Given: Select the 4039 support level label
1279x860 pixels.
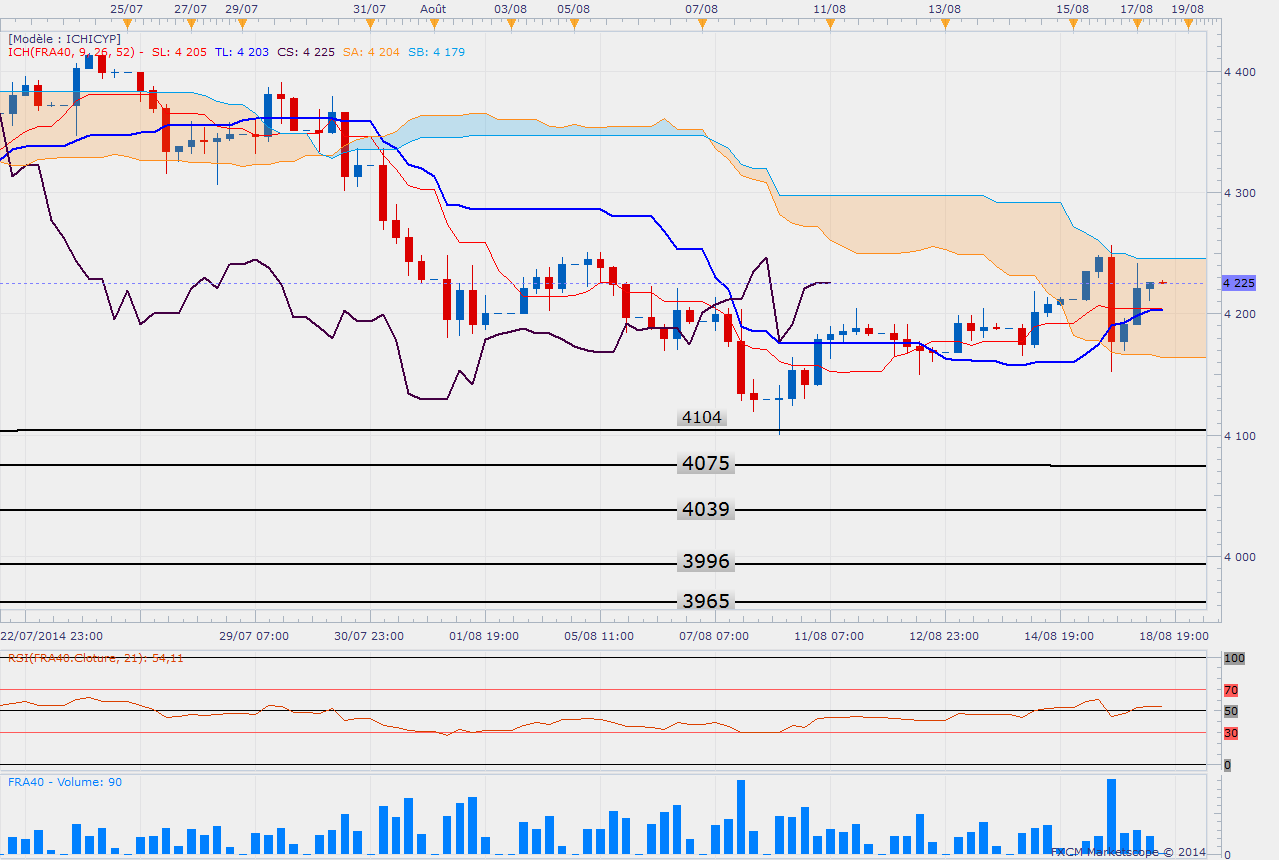Looking at the screenshot, I should (706, 509).
